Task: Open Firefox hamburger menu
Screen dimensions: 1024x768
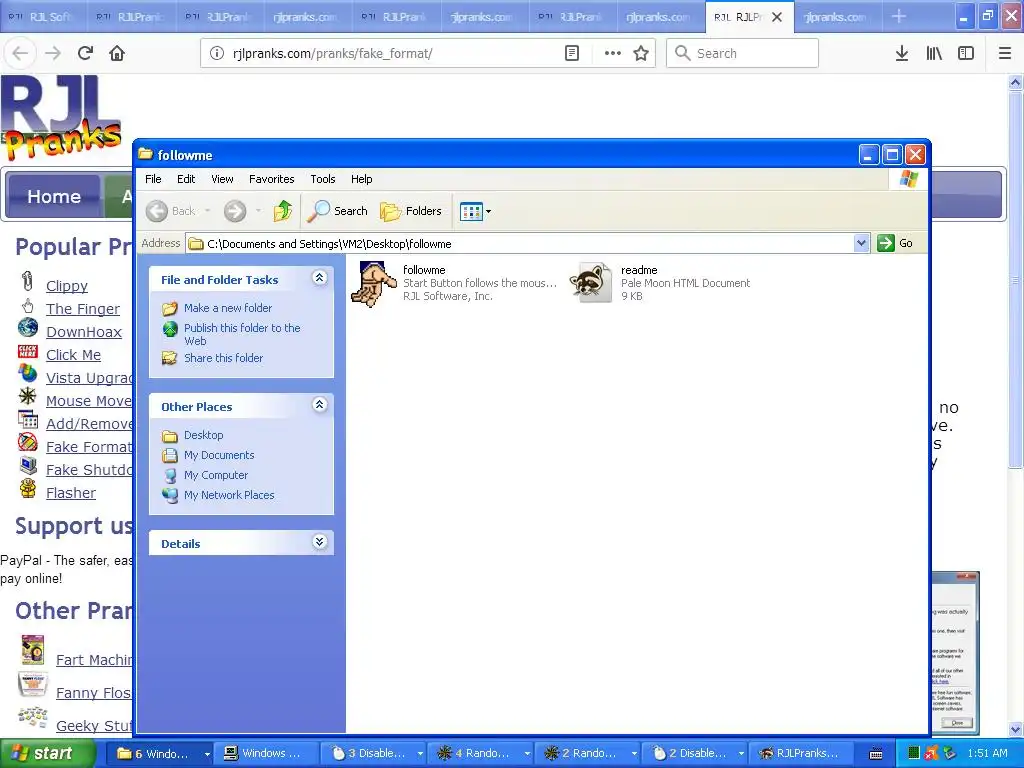Action: pyautogui.click(x=1005, y=53)
